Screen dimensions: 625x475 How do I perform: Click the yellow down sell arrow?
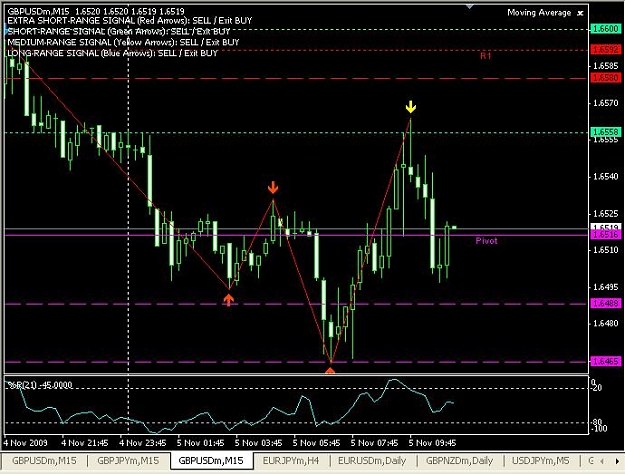click(x=411, y=107)
